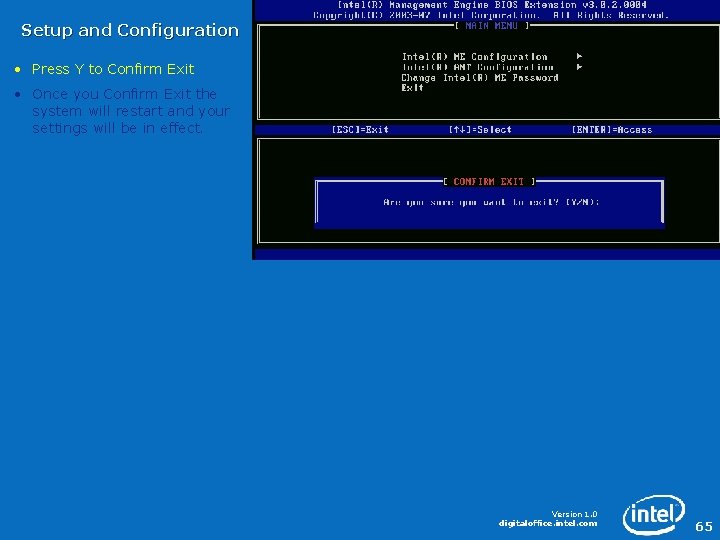The height and width of the screenshot is (540, 720).
Task: Click the Version 1.0 label
Action: click(x=574, y=514)
